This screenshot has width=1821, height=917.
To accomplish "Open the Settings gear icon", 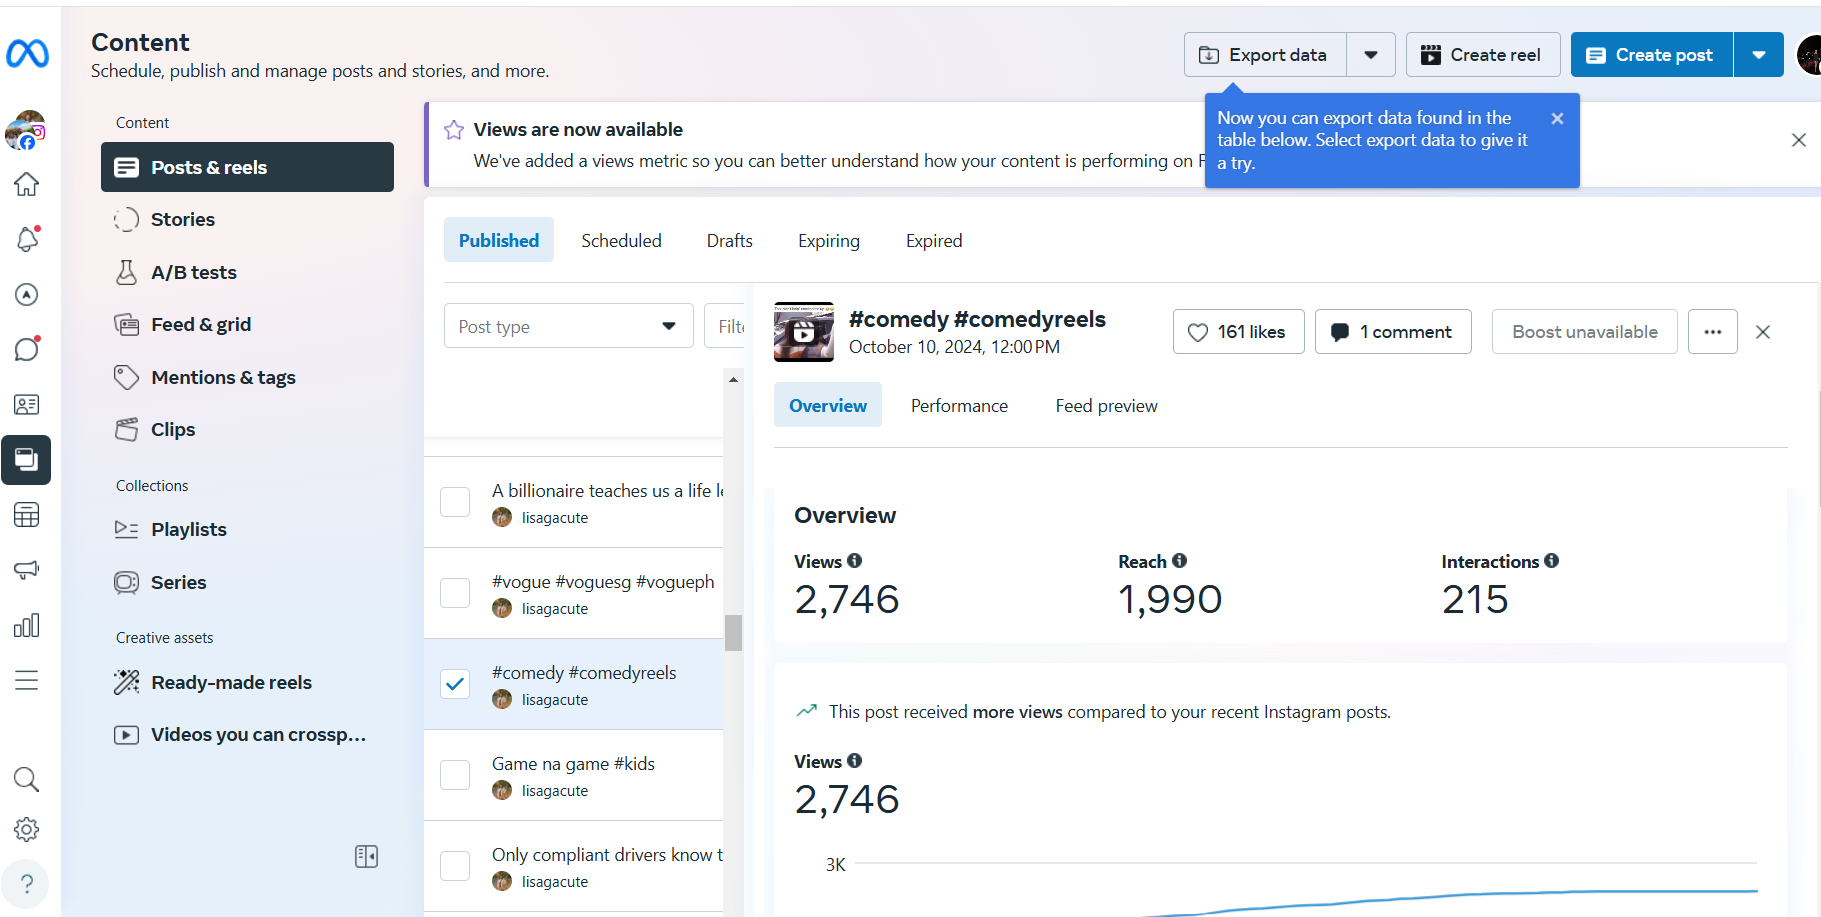I will click(27, 829).
